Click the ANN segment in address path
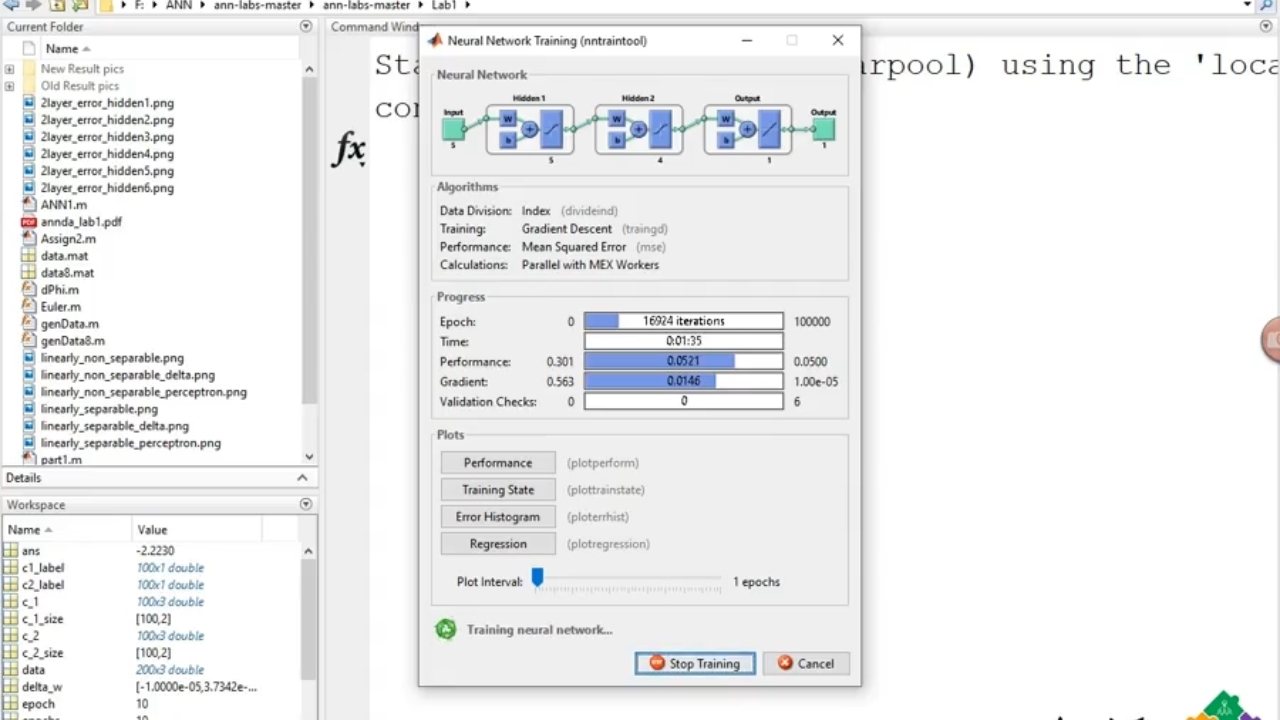 (x=178, y=5)
